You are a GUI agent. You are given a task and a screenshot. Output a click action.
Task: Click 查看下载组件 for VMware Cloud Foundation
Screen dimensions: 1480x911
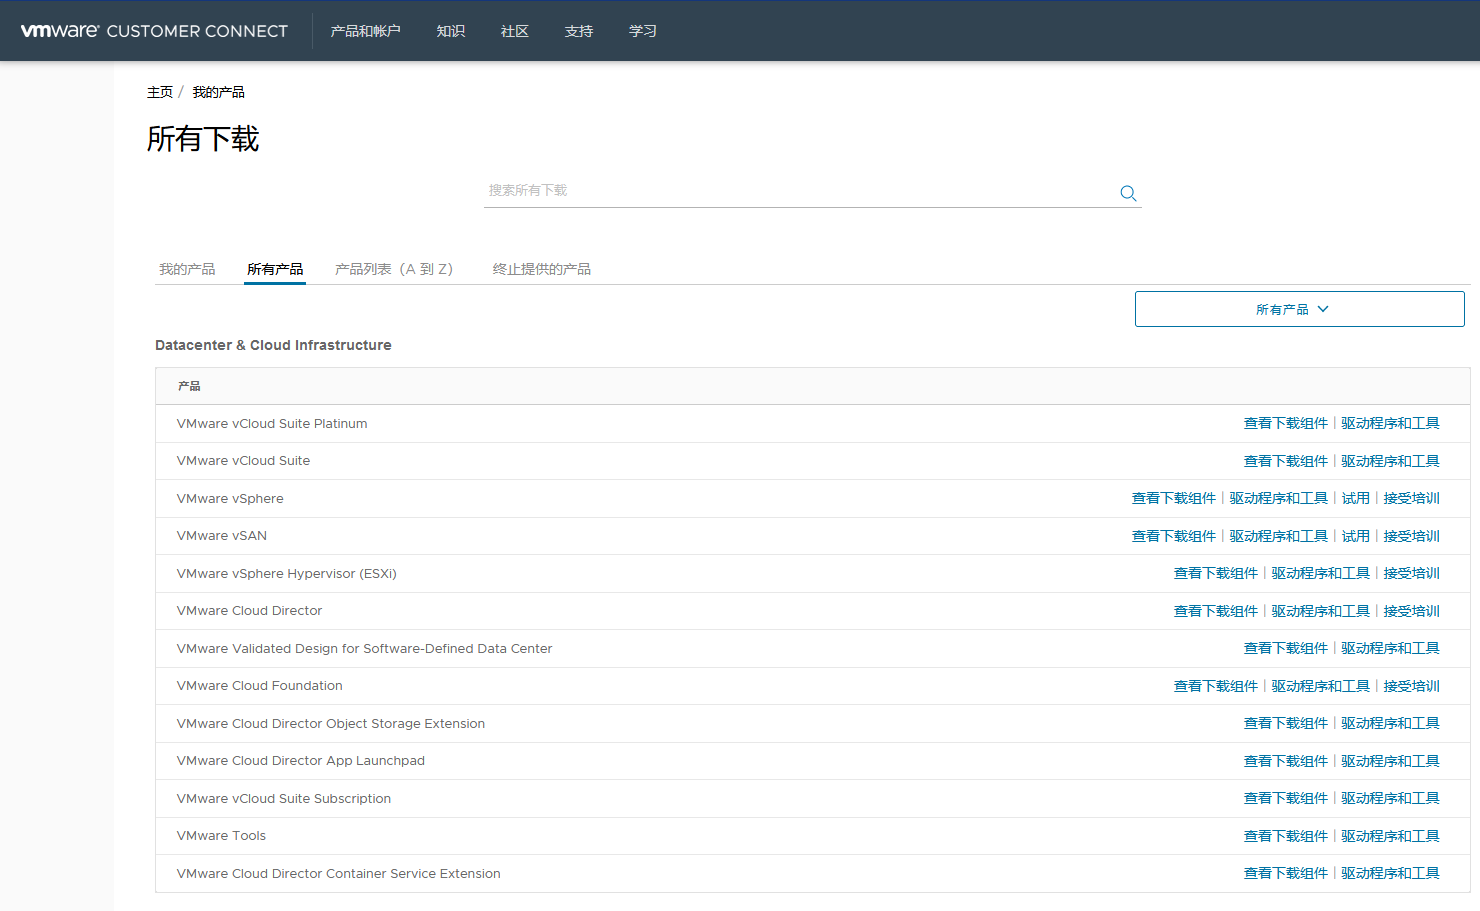pyautogui.click(x=1215, y=686)
